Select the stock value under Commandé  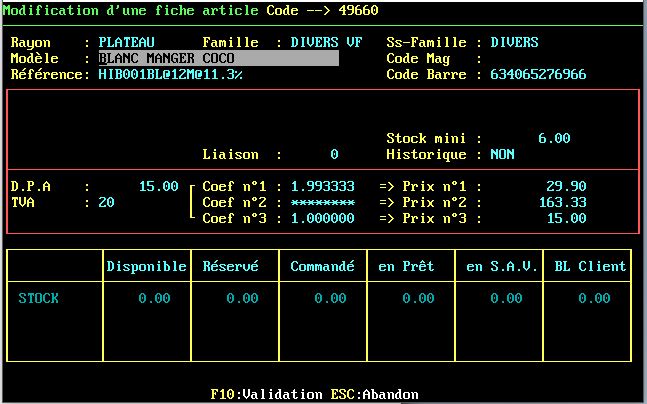330,299
